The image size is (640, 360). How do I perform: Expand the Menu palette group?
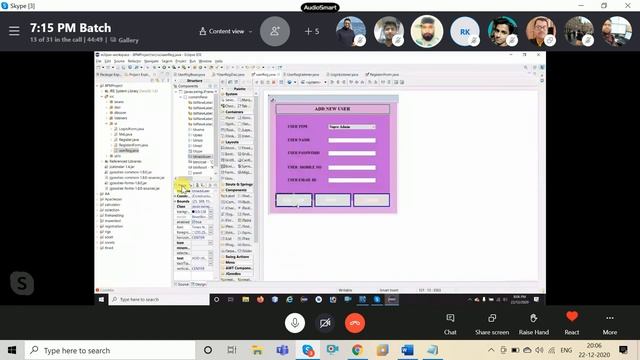[x=229, y=262]
